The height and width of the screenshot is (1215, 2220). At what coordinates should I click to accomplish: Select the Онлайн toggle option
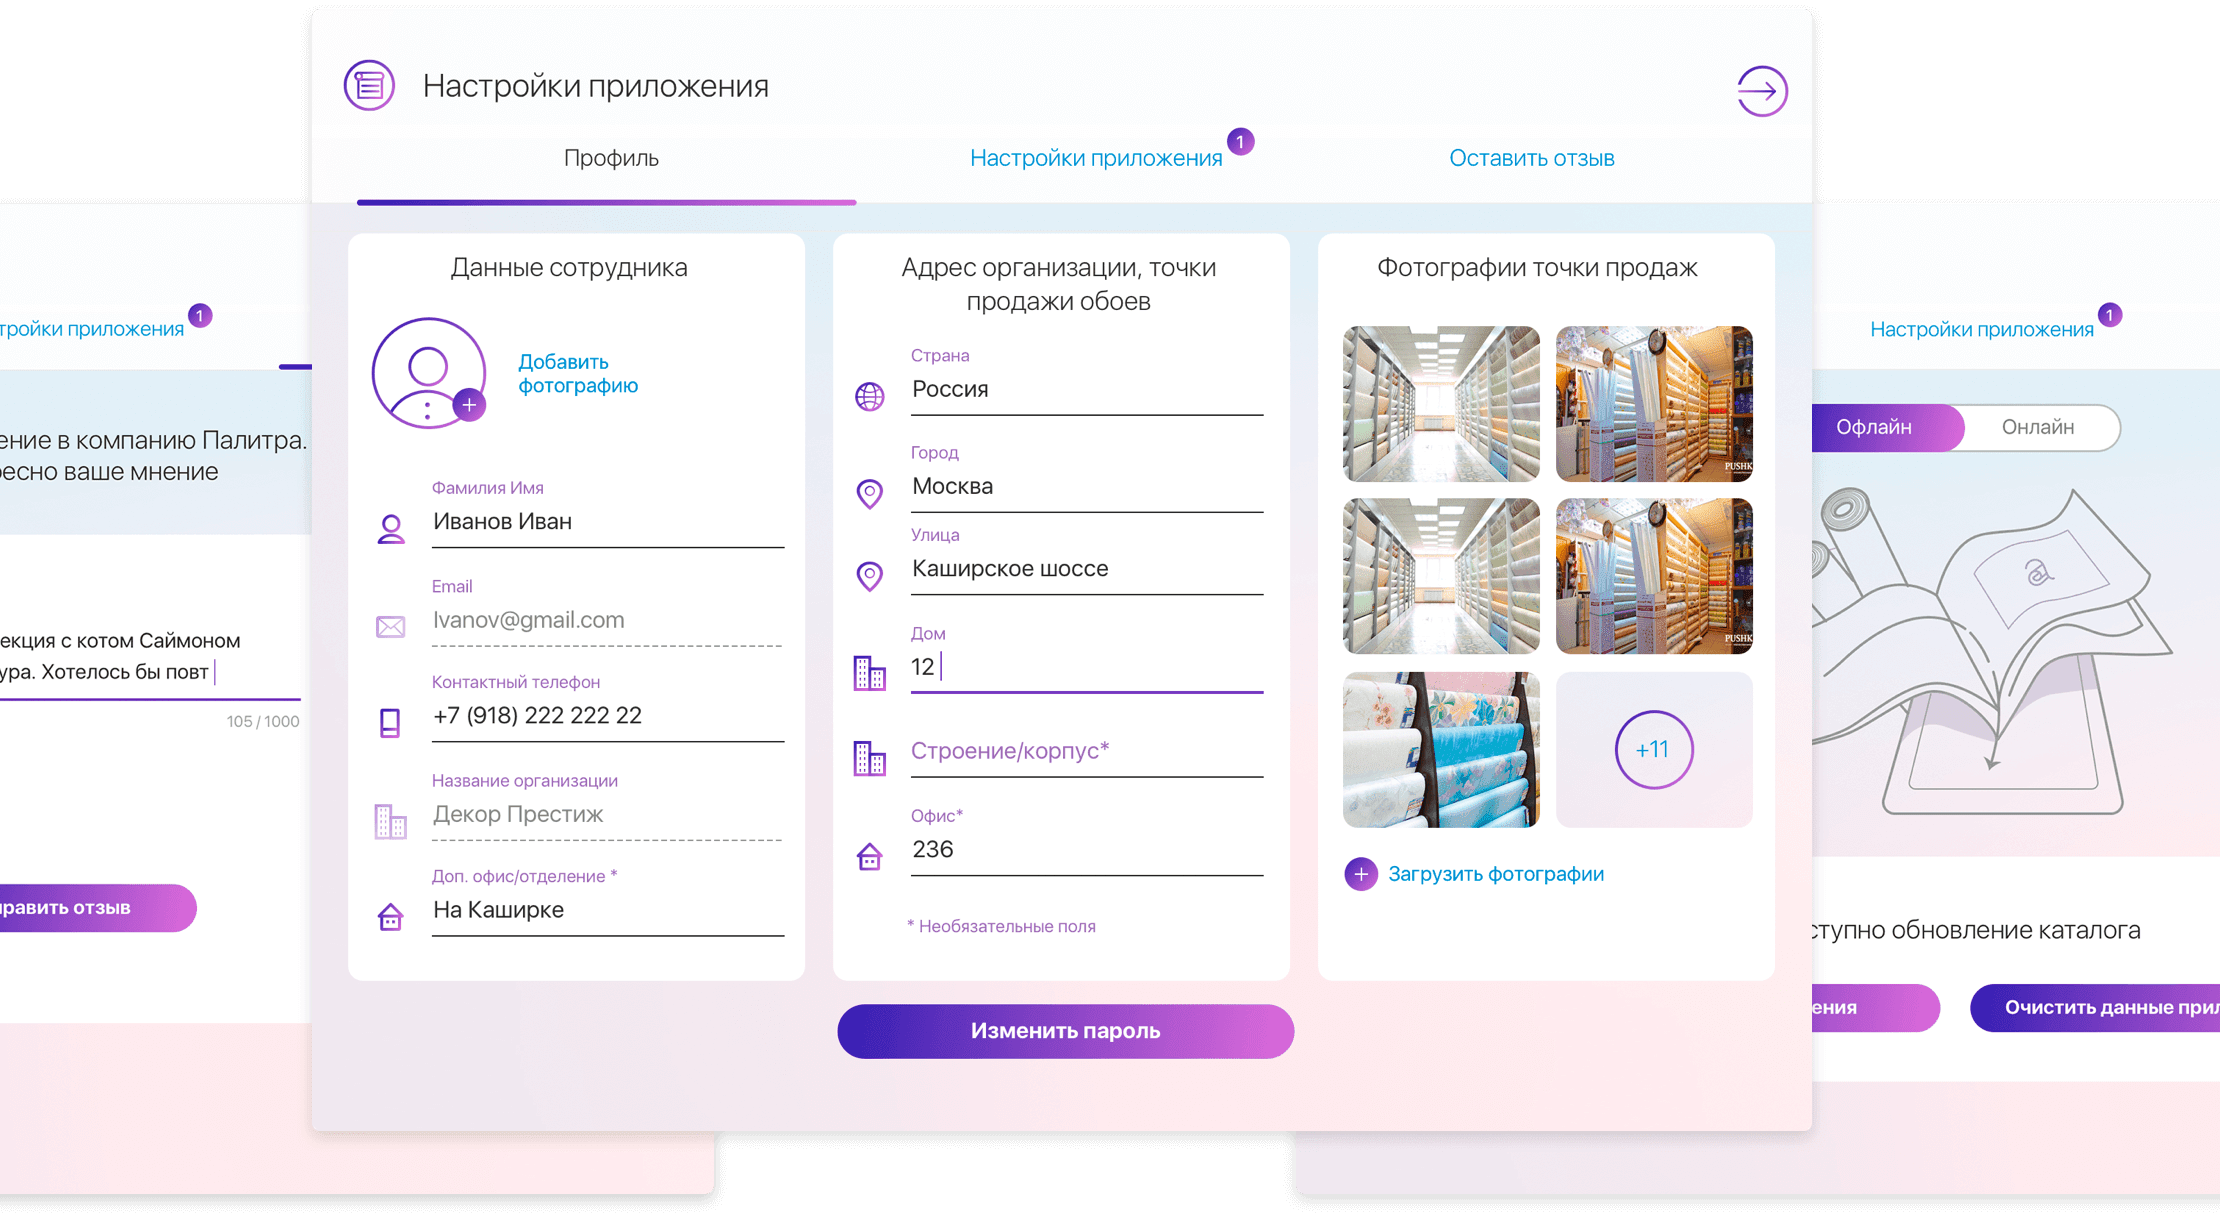click(2038, 427)
